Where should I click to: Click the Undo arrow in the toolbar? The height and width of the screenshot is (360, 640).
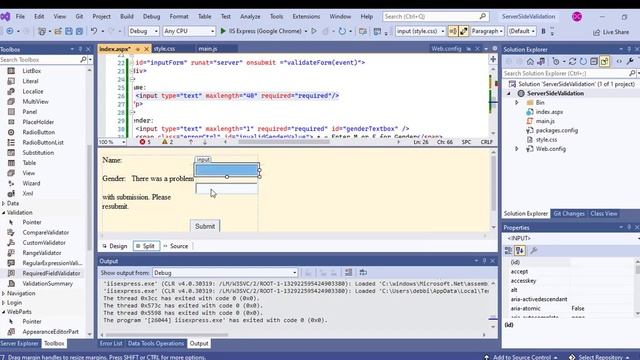94,31
